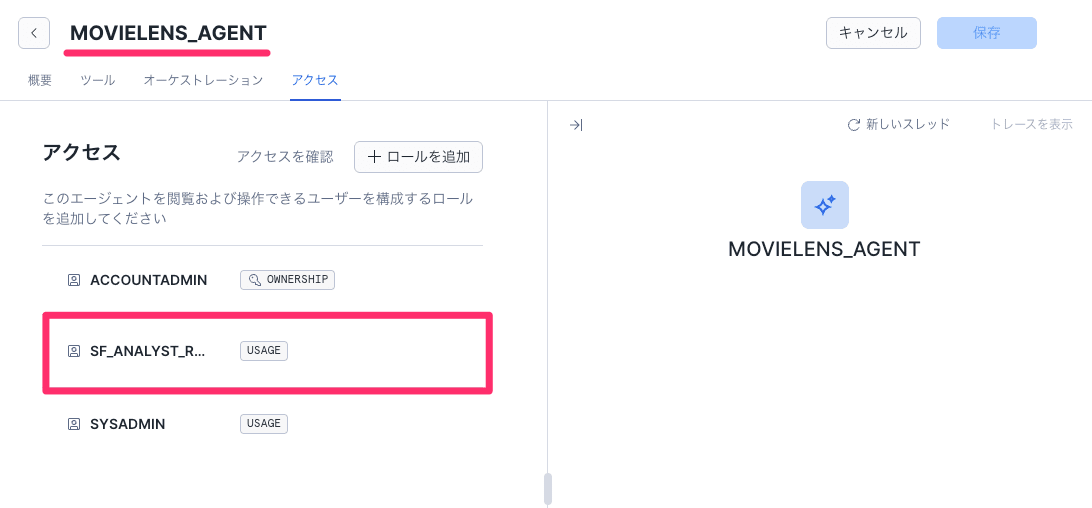1092x508 pixels.
Task: Click the USAGE badge for SF_ANALYST_R
Action: click(x=264, y=351)
